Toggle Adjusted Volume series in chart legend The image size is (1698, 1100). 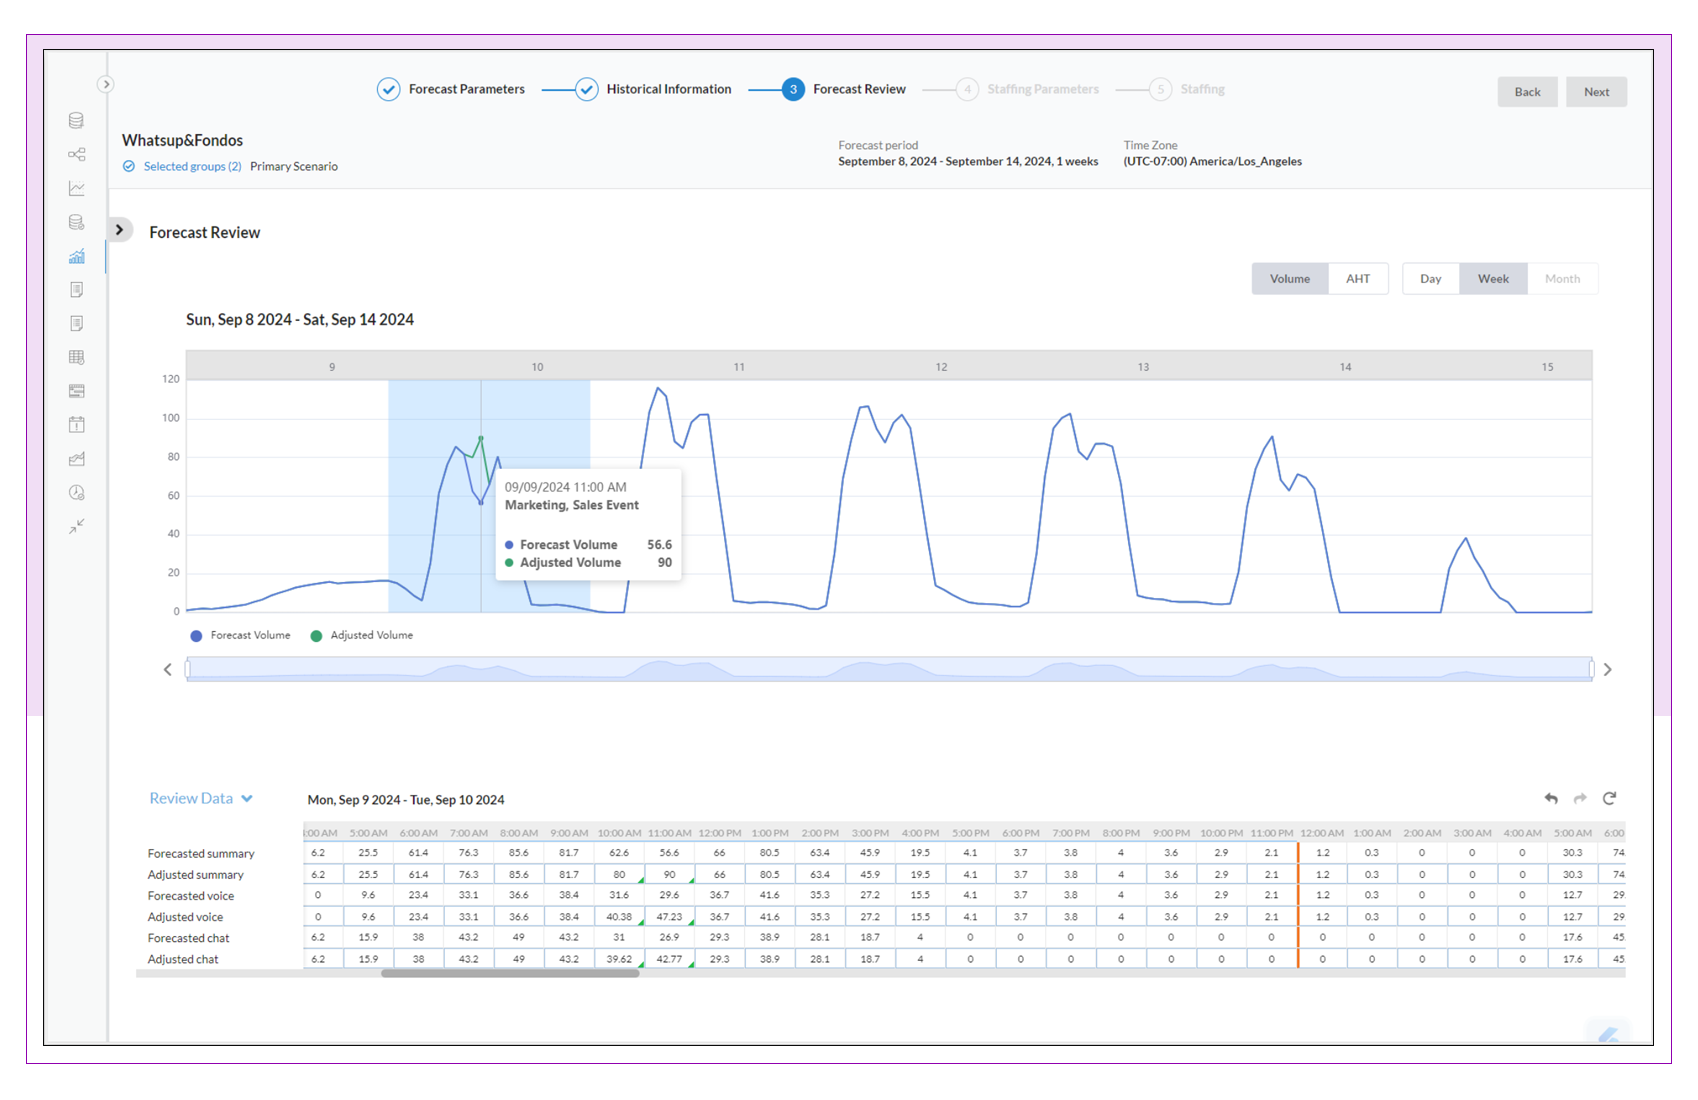tap(362, 635)
